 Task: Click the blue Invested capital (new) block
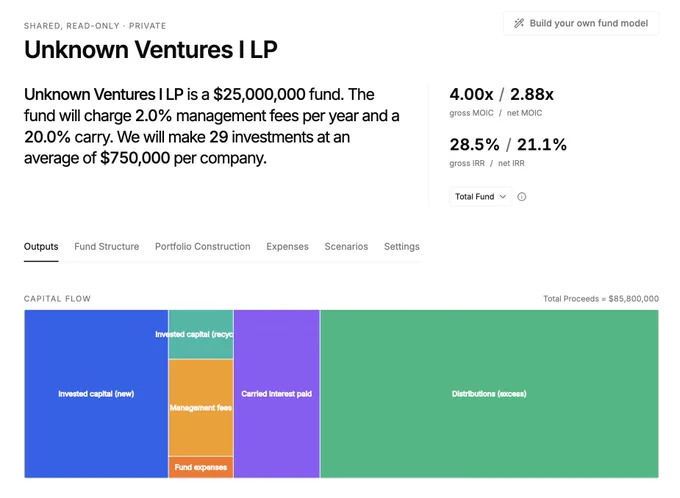point(96,394)
